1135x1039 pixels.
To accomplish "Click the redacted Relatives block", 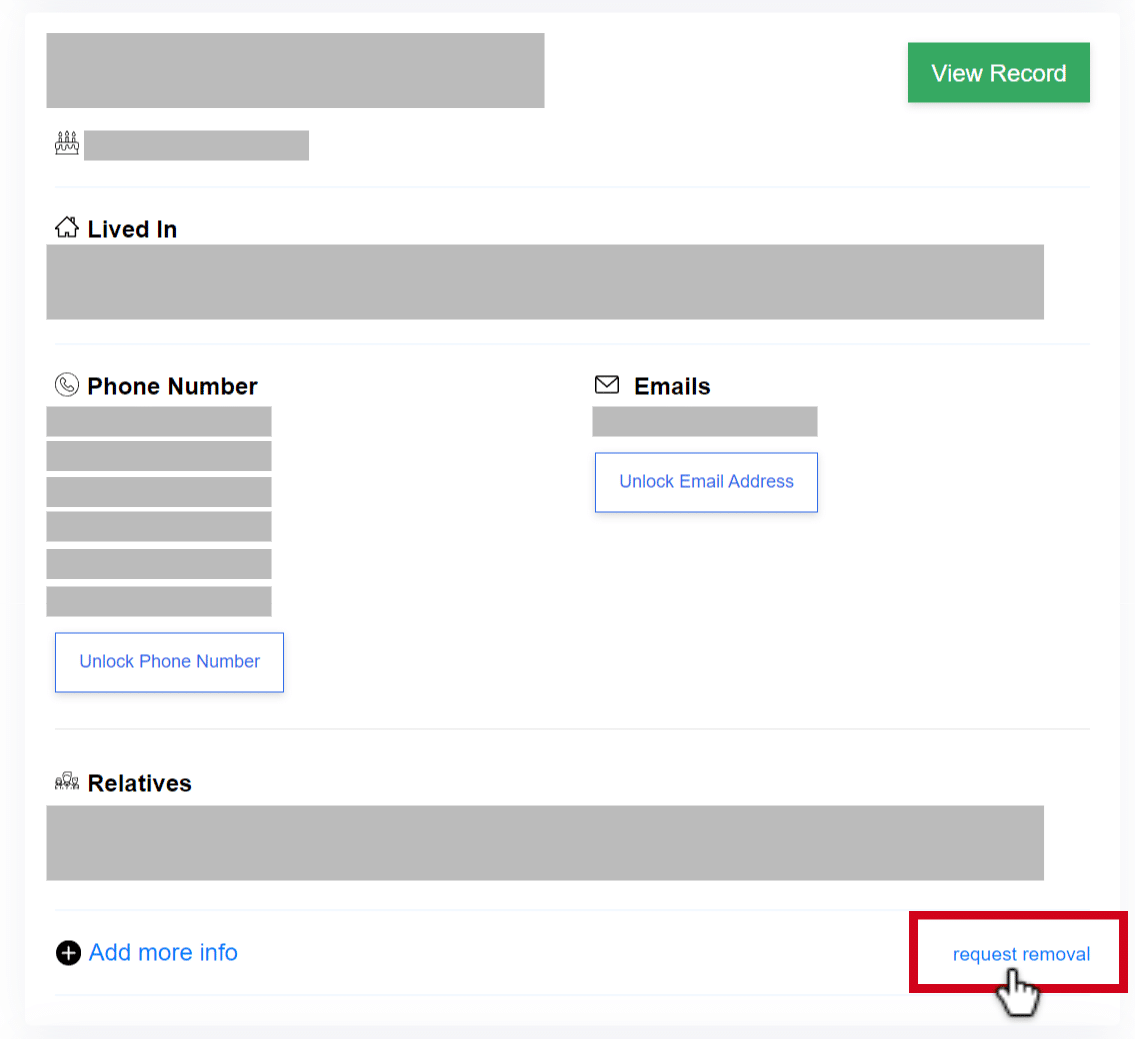I will 545,843.
